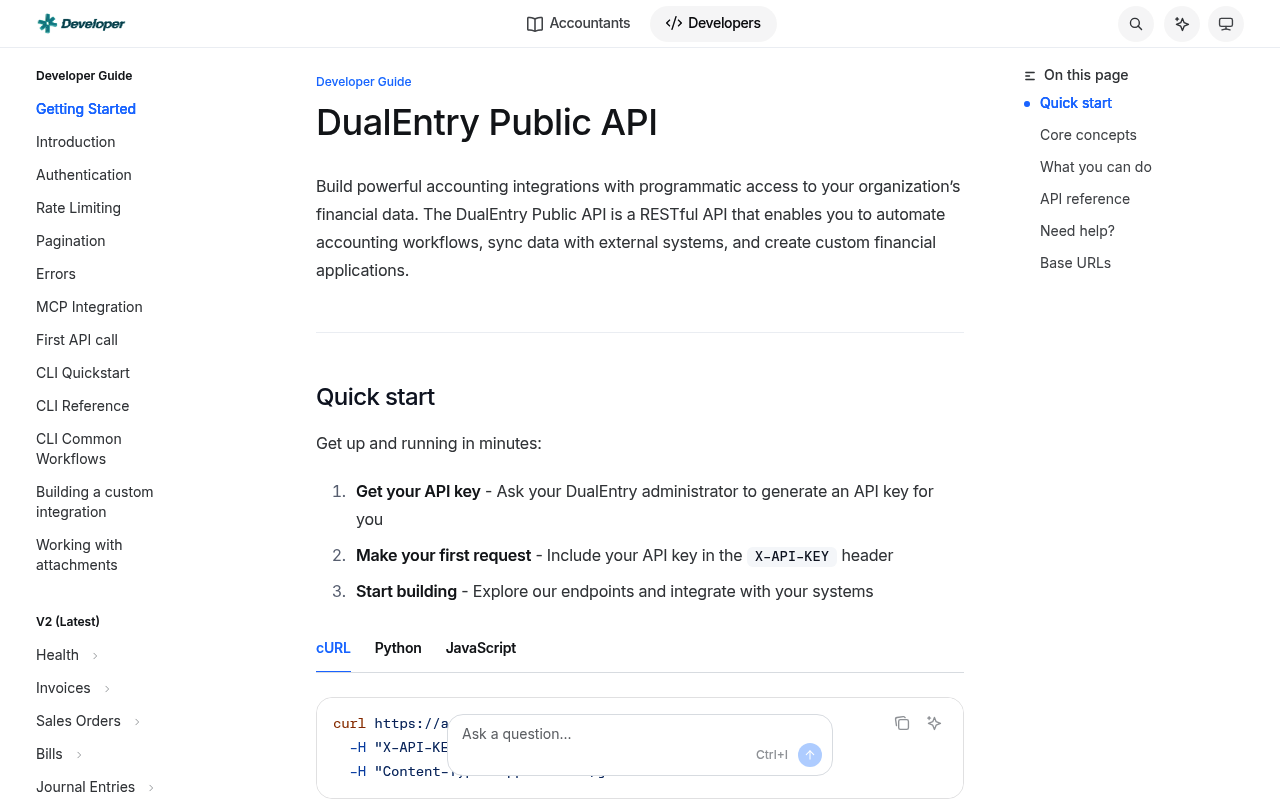
Task: Toggle the theme monitor icon button
Action: (1226, 24)
